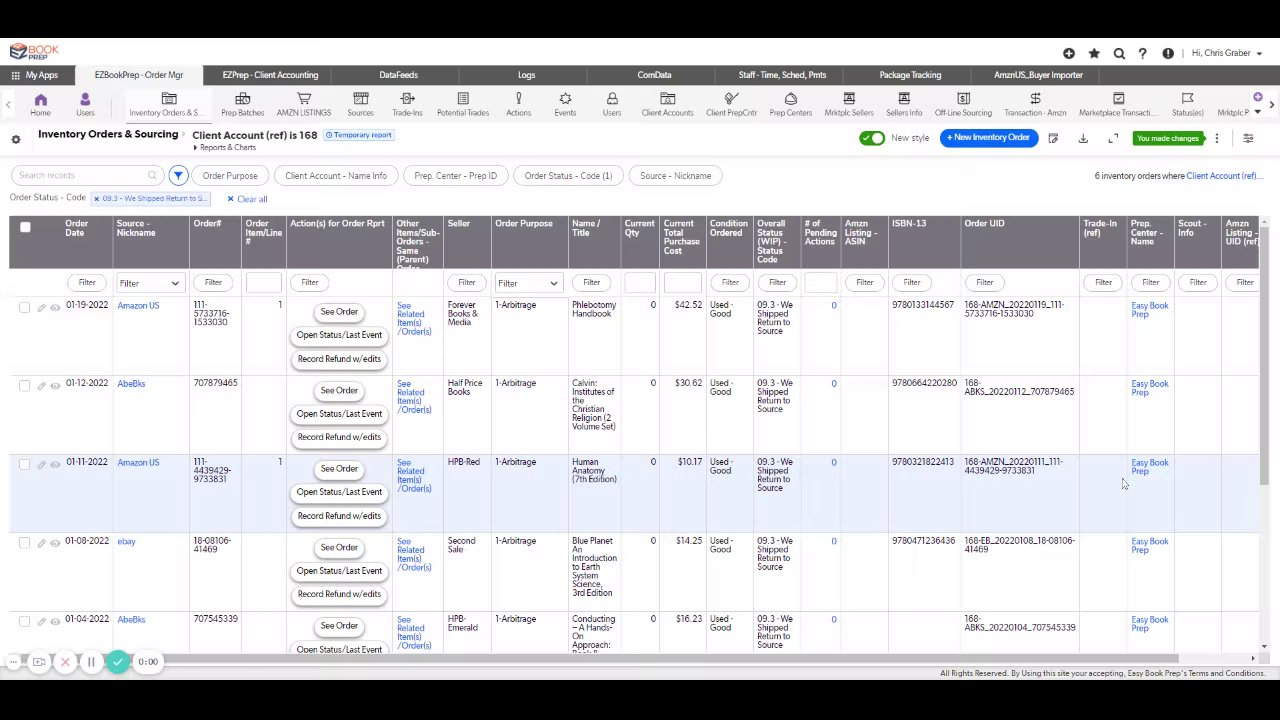Click See Order for Phlebotomy Handbook row
The width and height of the screenshot is (1280, 720).
339,312
